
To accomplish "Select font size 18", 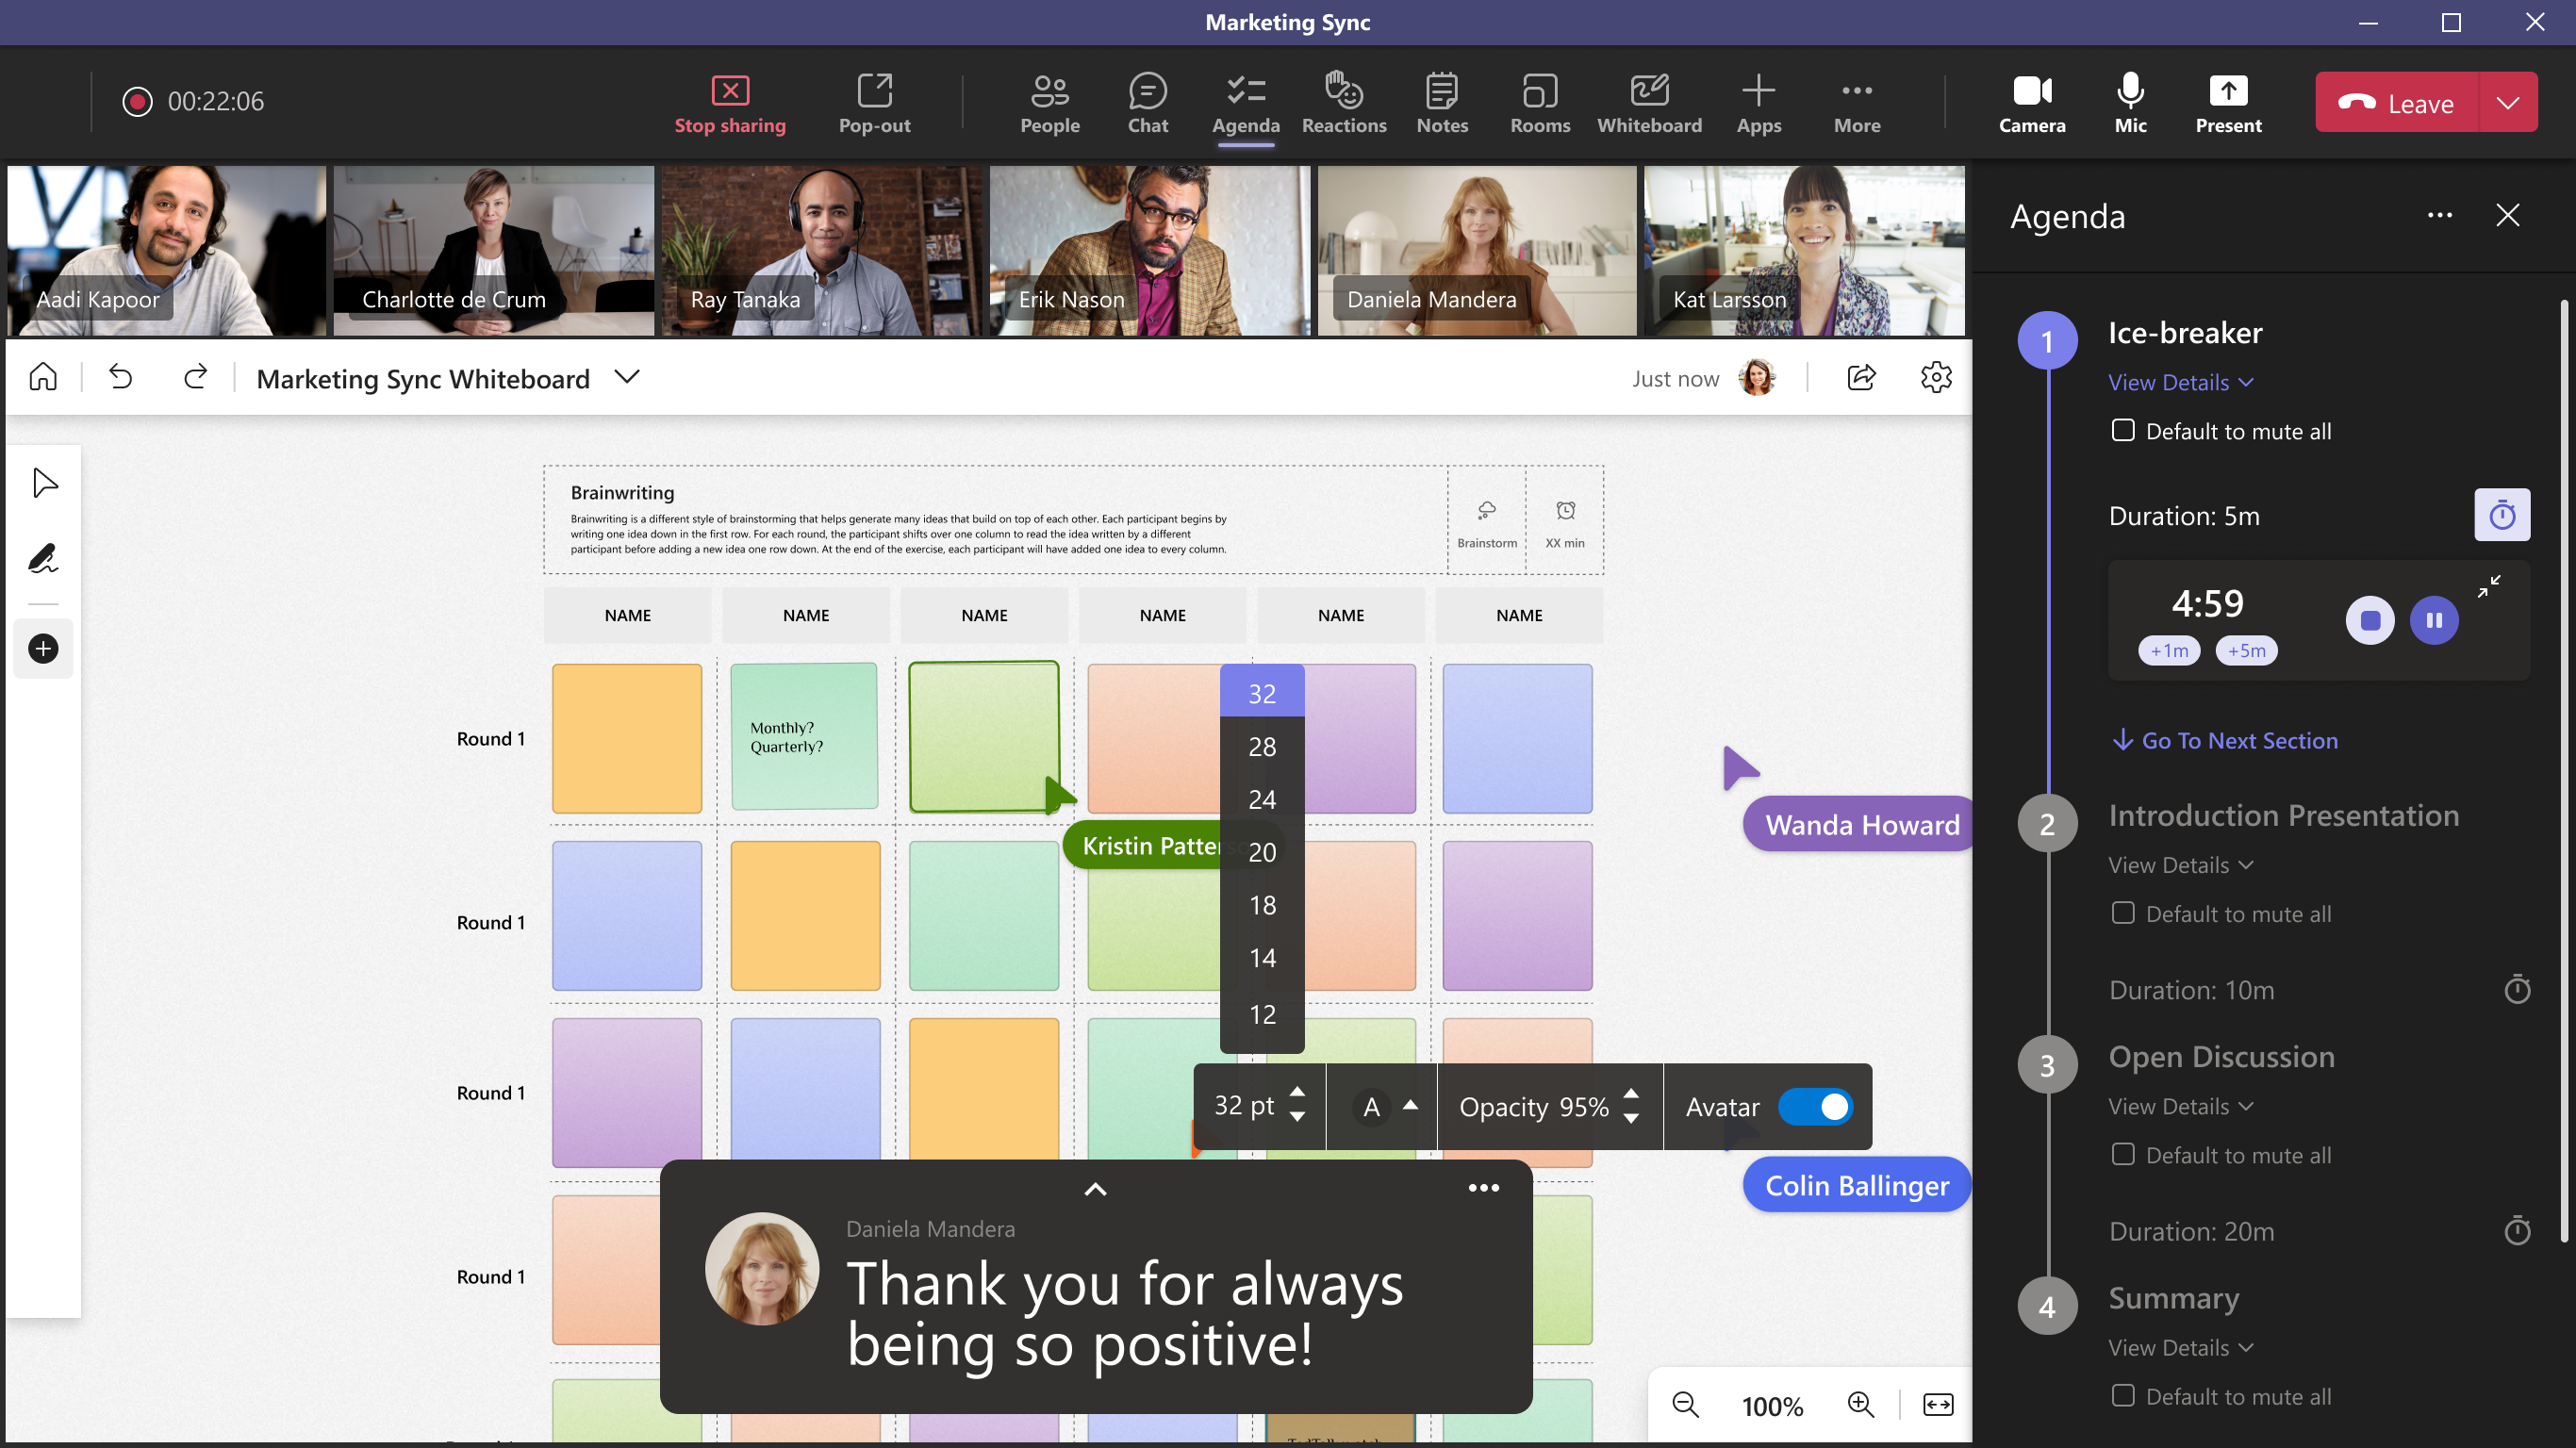I will pyautogui.click(x=1261, y=905).
